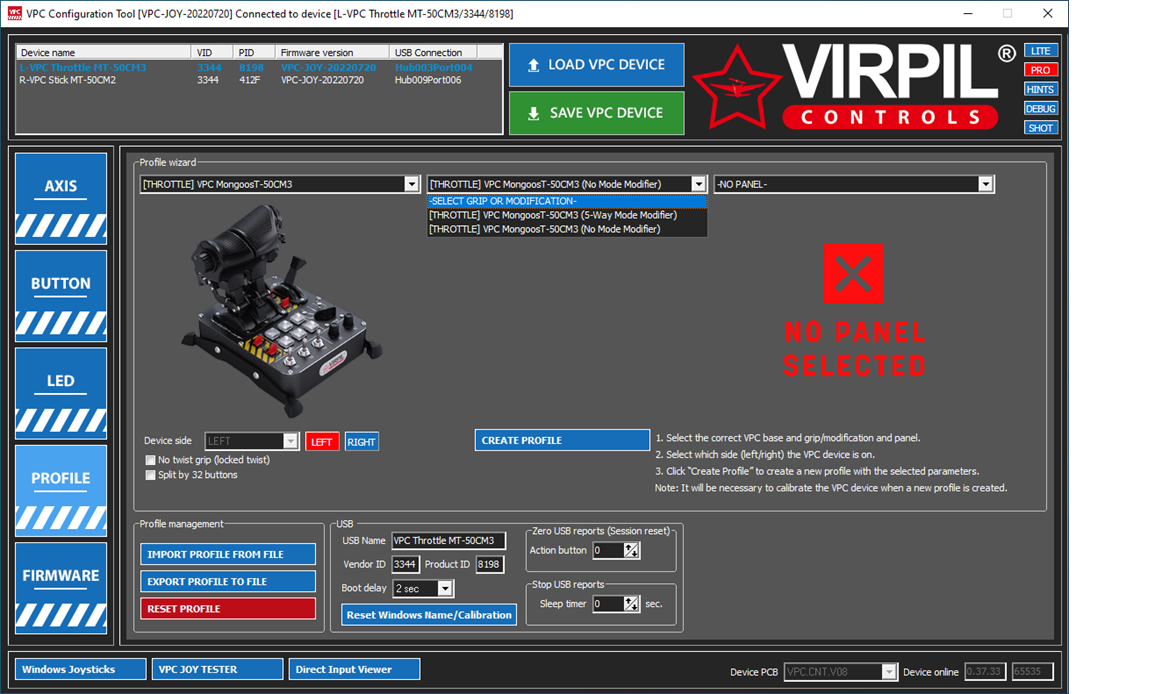Image resolution: width=1152 pixels, height=694 pixels.
Task: Click CREATE PROFILE button
Action: (562, 440)
